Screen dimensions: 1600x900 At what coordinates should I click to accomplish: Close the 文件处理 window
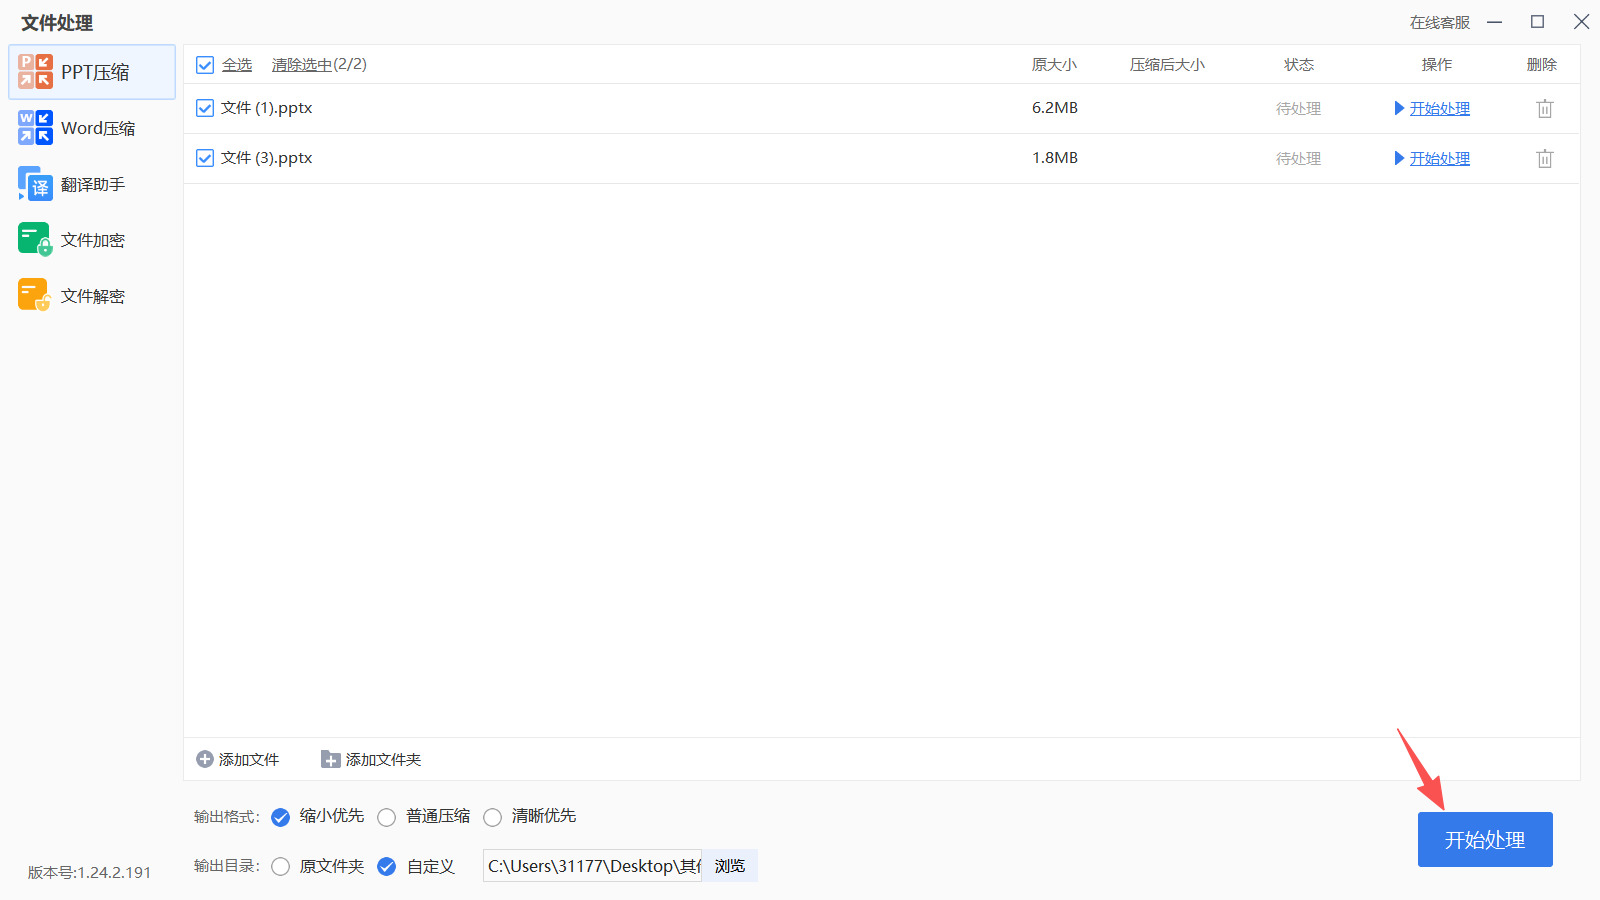pos(1581,22)
